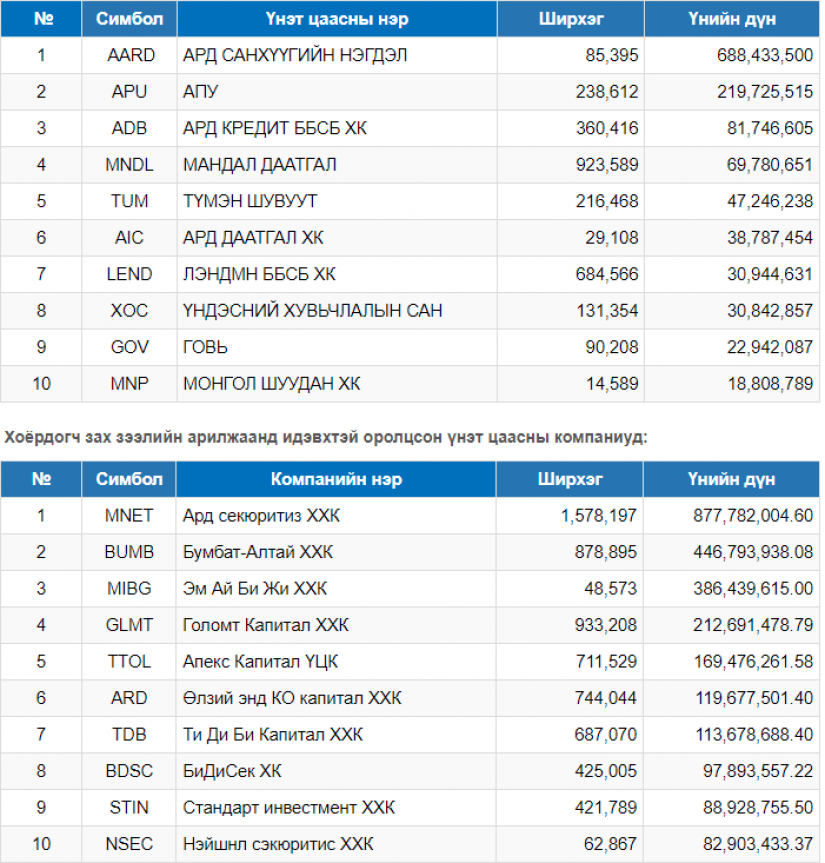Screen dimensions: 825x863
Task: Click the quantity 238,612
Action: pos(607,91)
